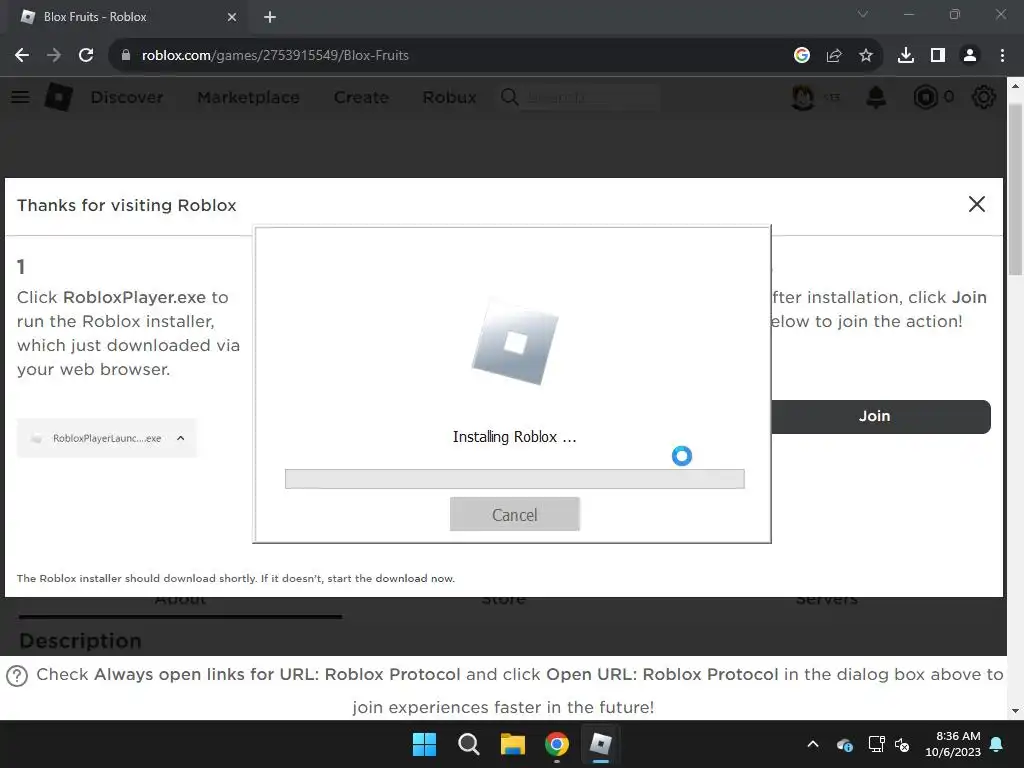This screenshot has height=768, width=1024.
Task: Click the Chrome taskbar icon
Action: point(556,744)
